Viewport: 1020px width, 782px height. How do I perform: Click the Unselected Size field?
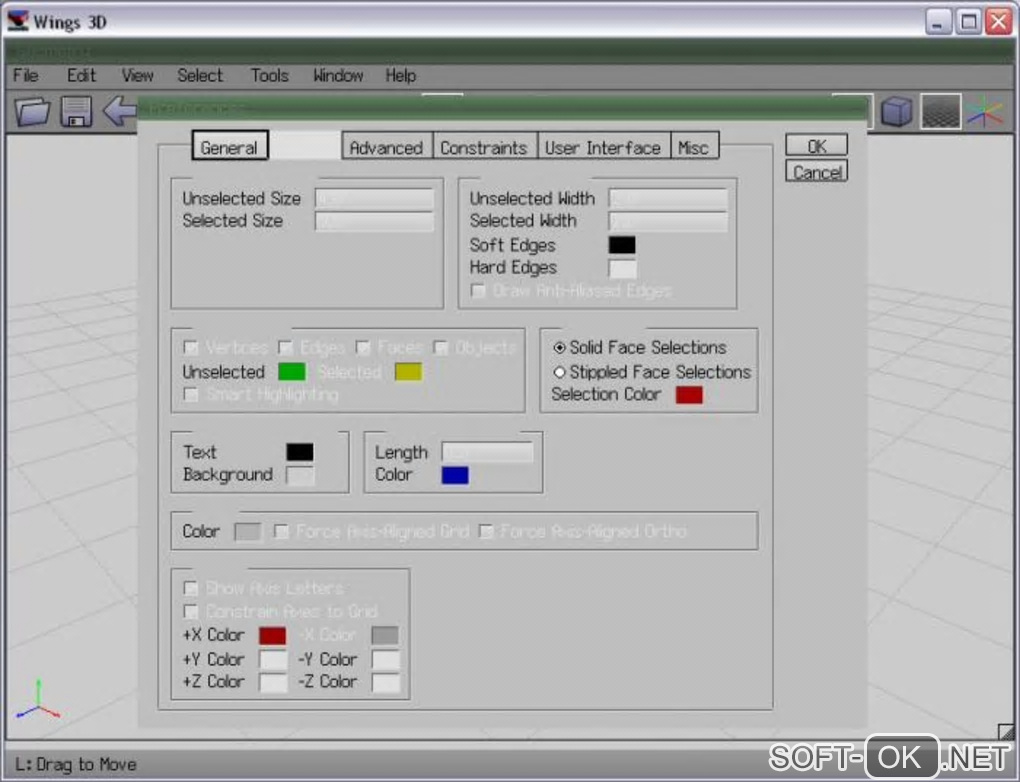coord(374,198)
